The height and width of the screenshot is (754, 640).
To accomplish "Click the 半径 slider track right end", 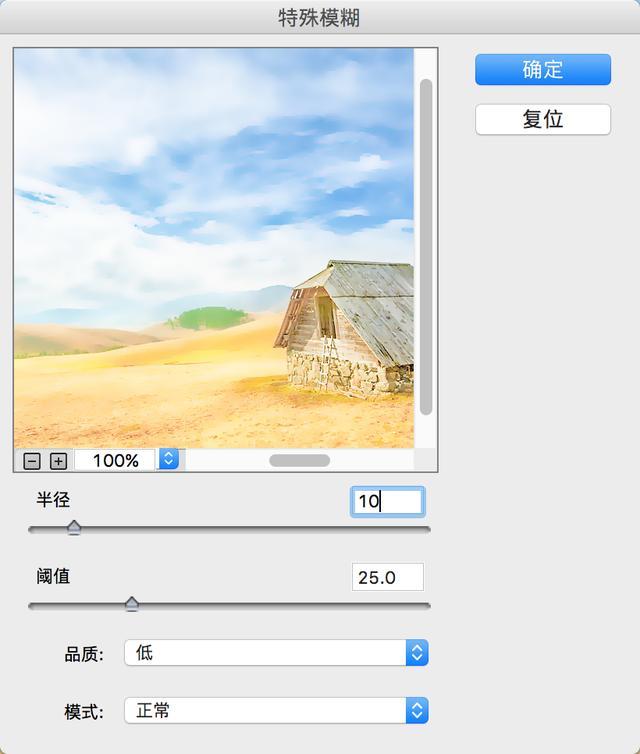I will (x=426, y=529).
